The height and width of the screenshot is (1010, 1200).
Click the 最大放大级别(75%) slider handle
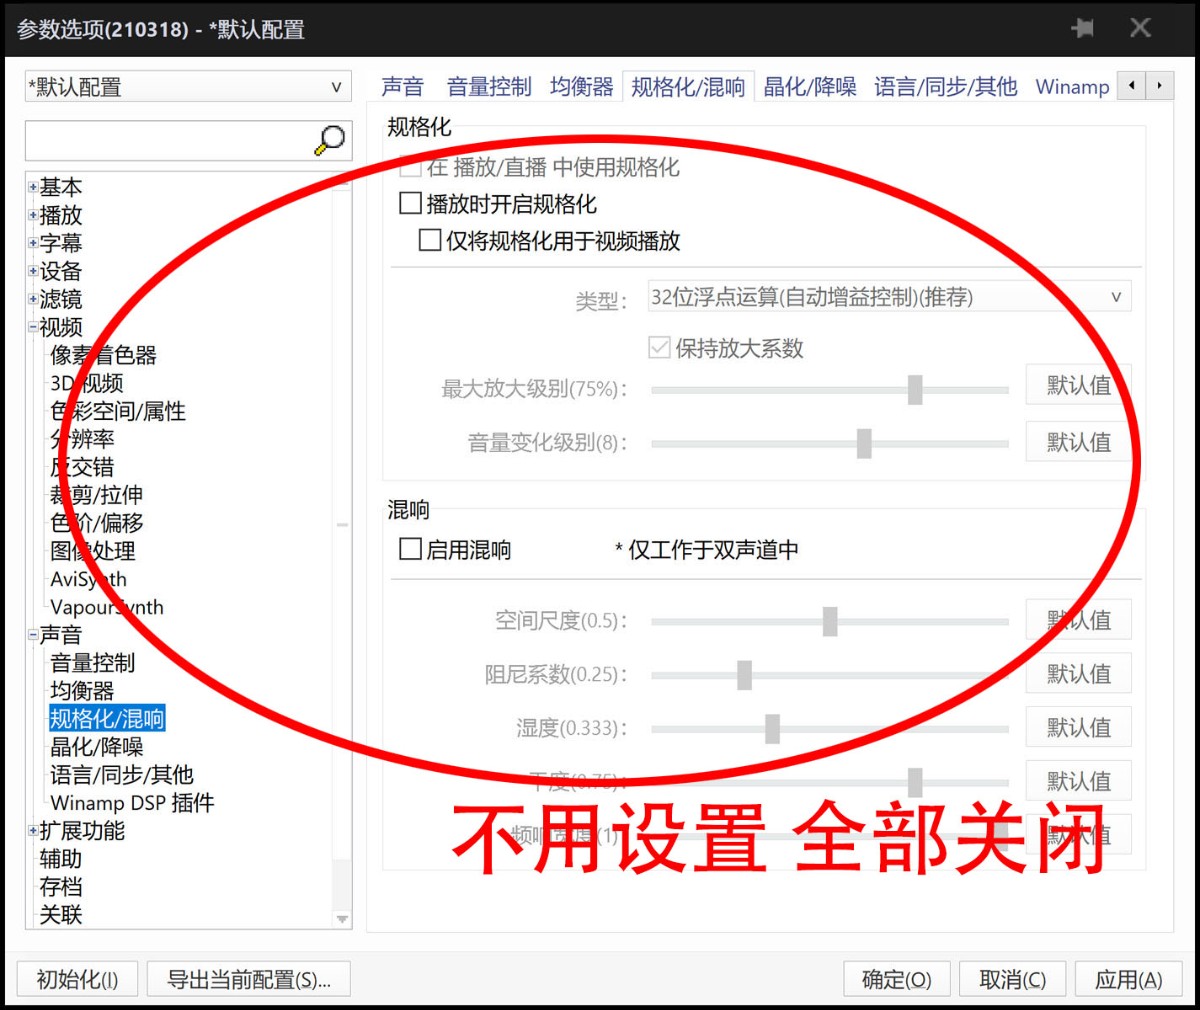[915, 389]
